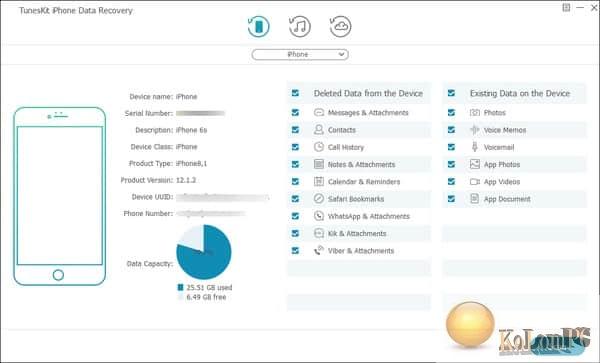Click the Contacts person icon
The height and width of the screenshot is (363, 600).
319,129
